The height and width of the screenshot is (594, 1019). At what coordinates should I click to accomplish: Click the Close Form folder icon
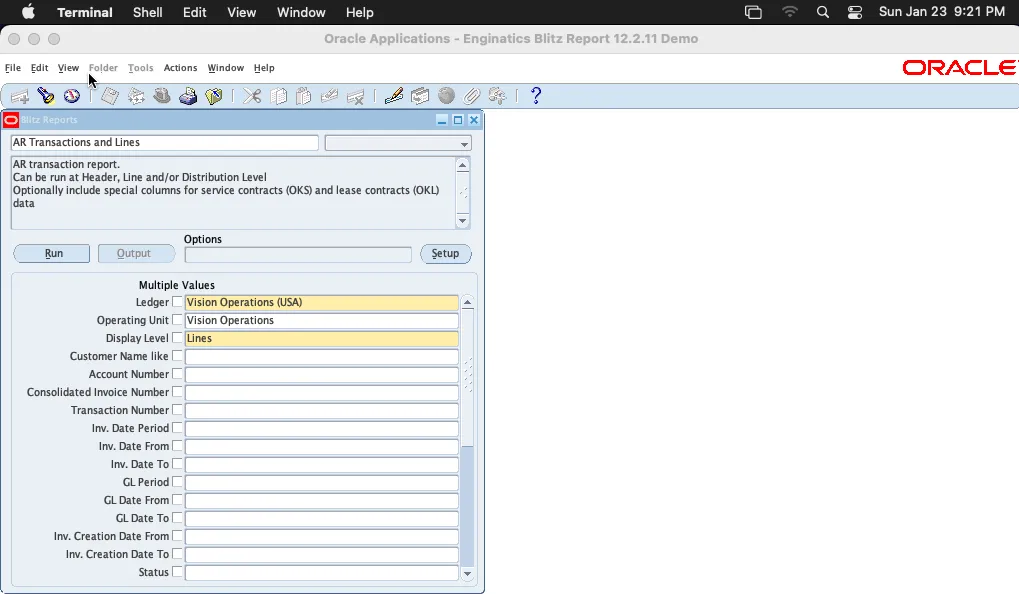click(x=214, y=96)
